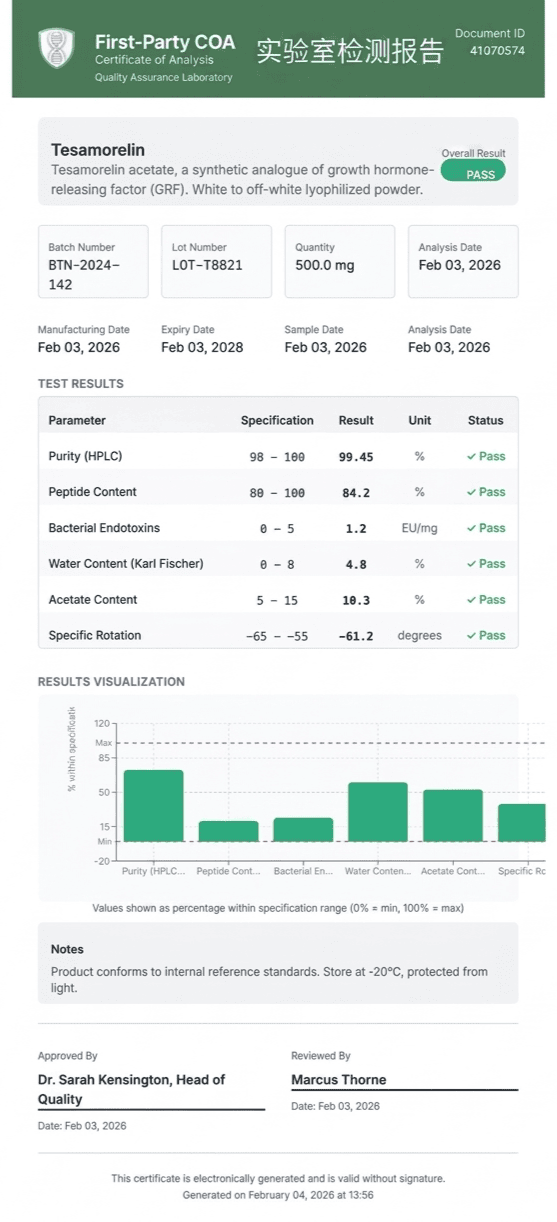Click the Marcus Thorne reviewer name
Screen dimensions: 557x1222
click(339, 1080)
